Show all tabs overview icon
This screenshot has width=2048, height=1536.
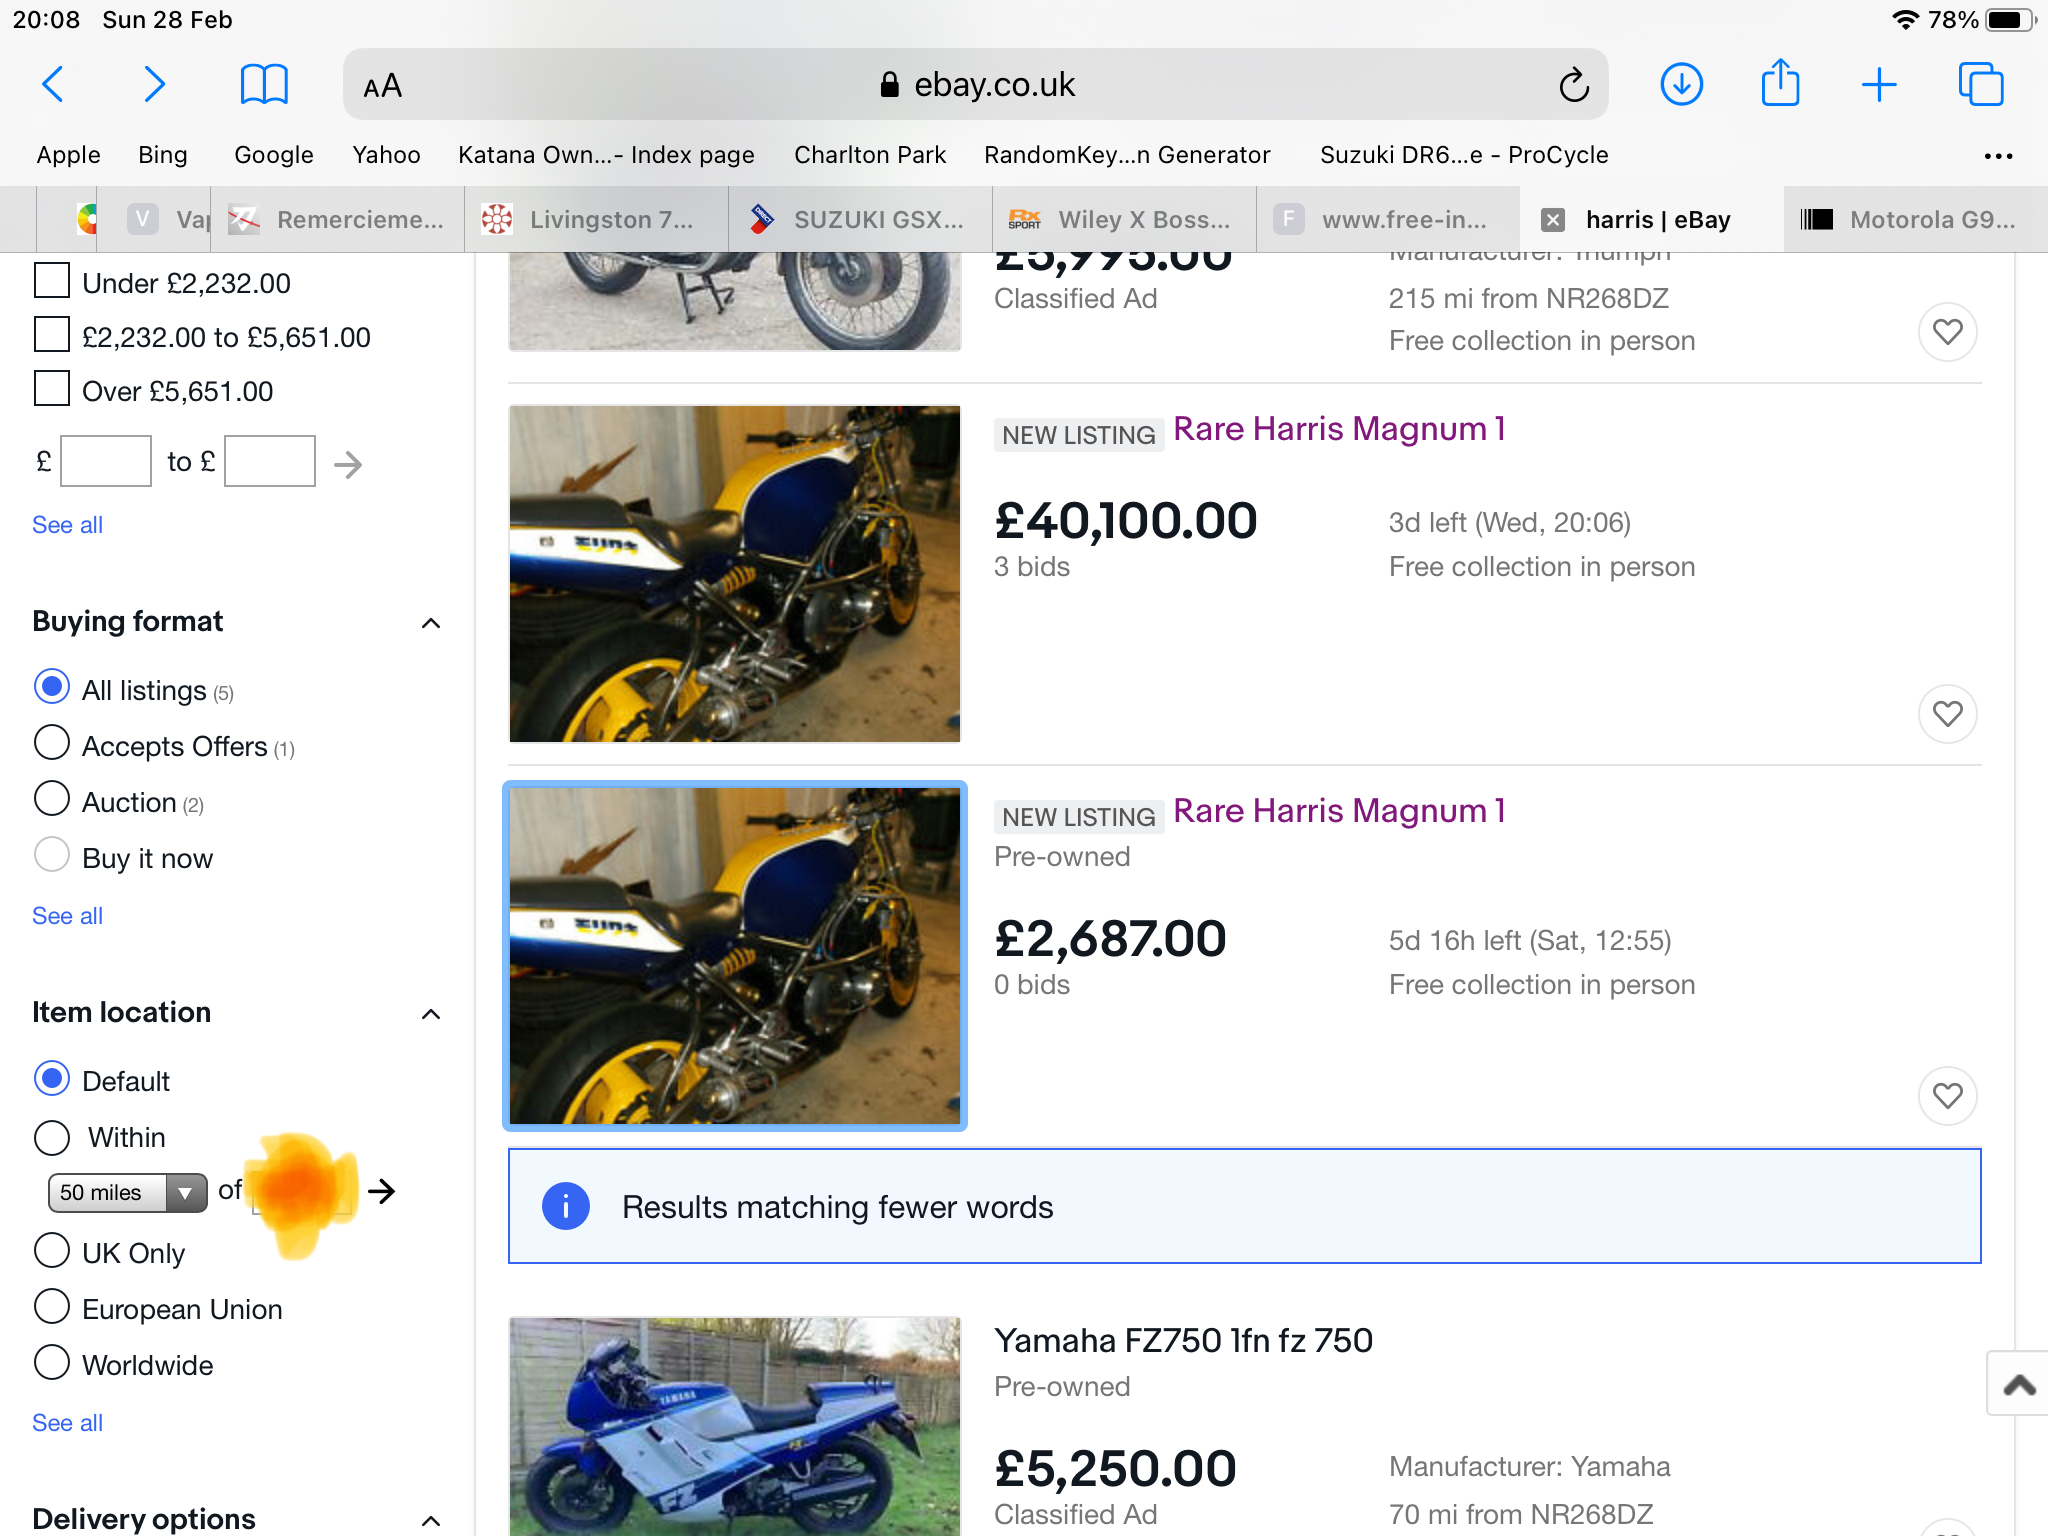(x=1980, y=85)
